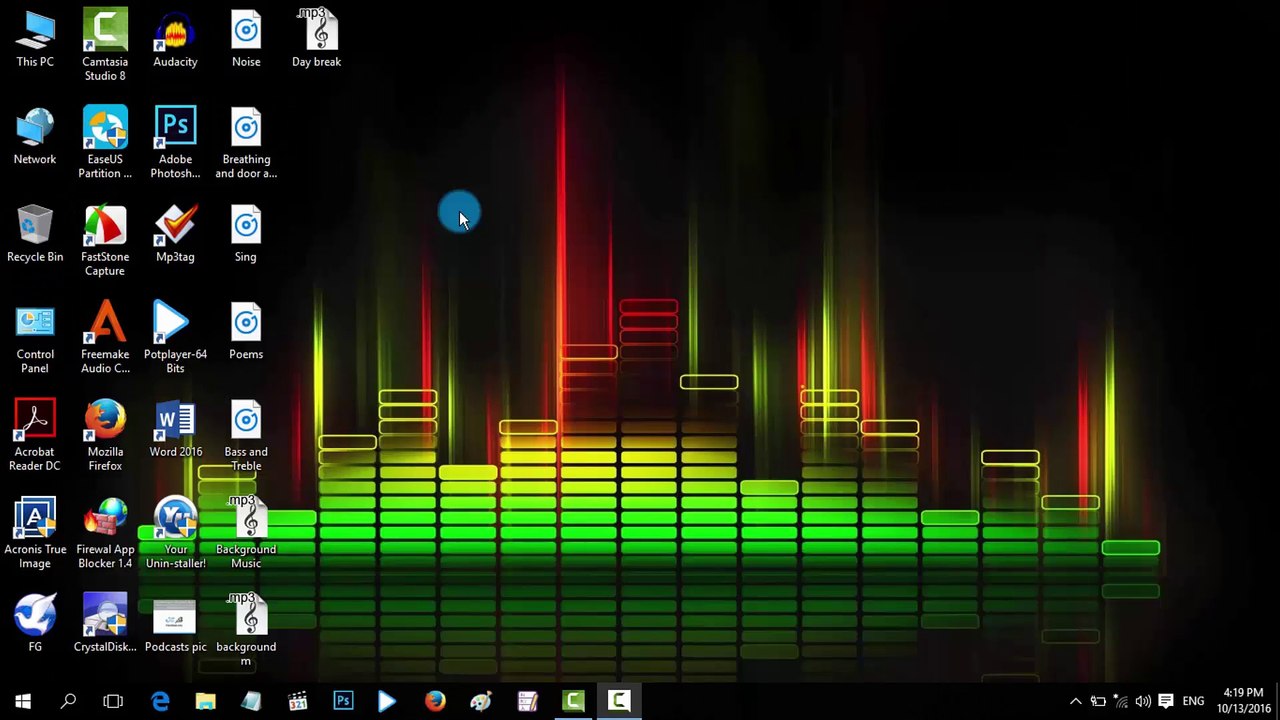Launch Microsoft Edge from taskbar
Screen dimensions: 1280x720
click(x=160, y=701)
